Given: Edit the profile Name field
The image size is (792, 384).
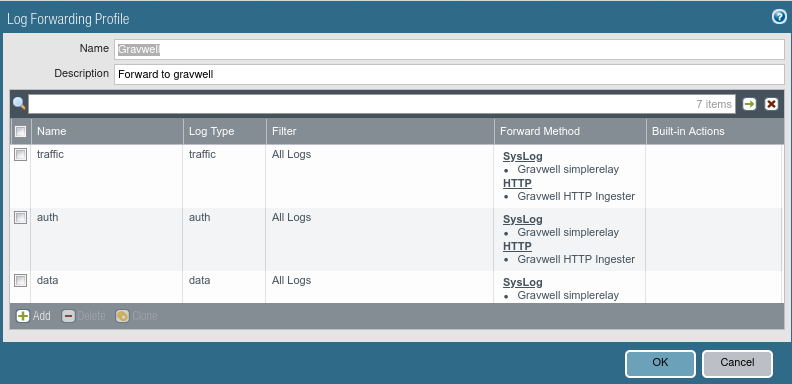Looking at the screenshot, I should [x=449, y=50].
